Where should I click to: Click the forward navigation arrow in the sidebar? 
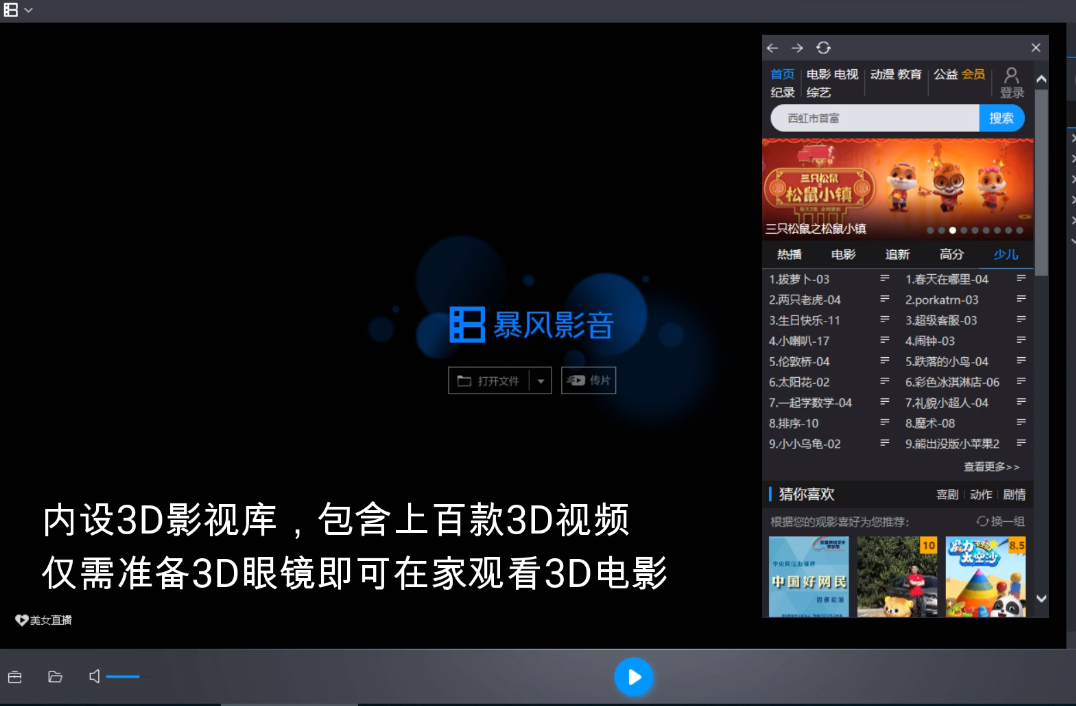click(797, 47)
